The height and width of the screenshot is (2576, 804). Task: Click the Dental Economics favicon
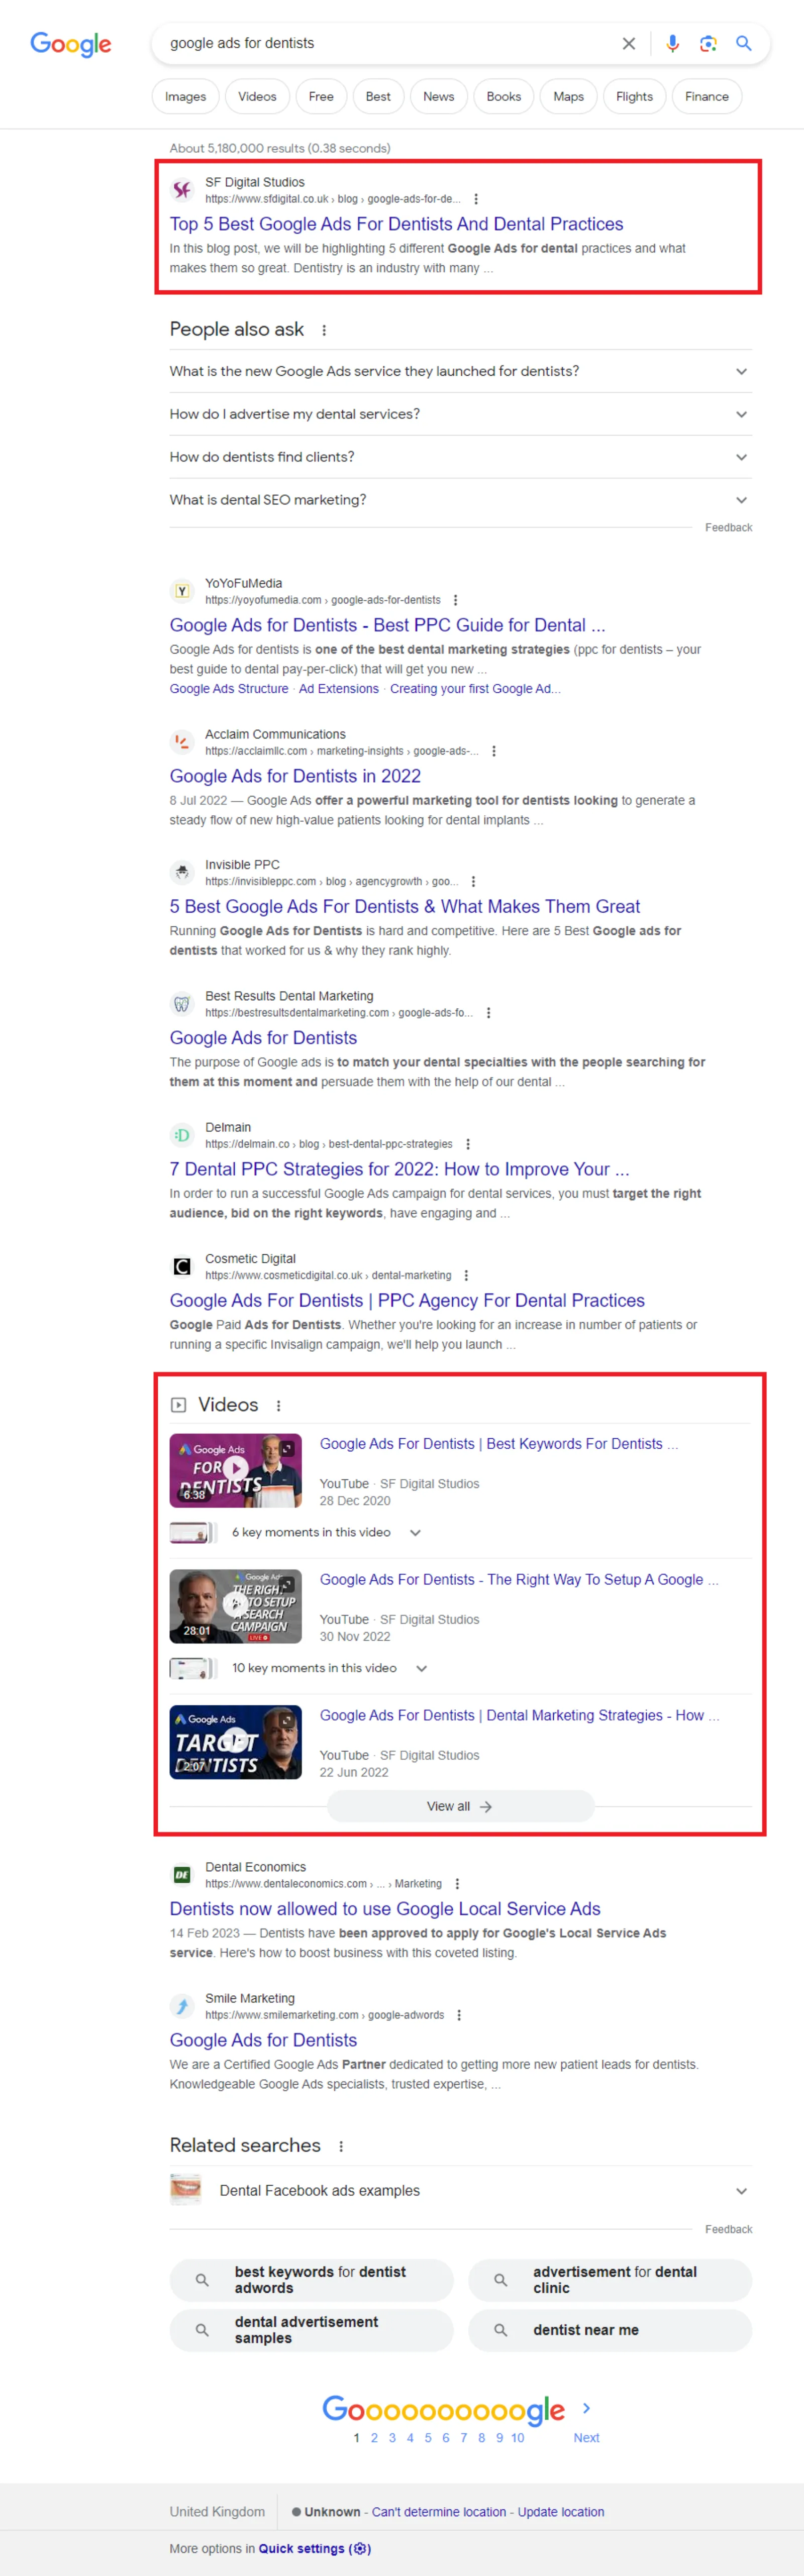click(x=181, y=1874)
